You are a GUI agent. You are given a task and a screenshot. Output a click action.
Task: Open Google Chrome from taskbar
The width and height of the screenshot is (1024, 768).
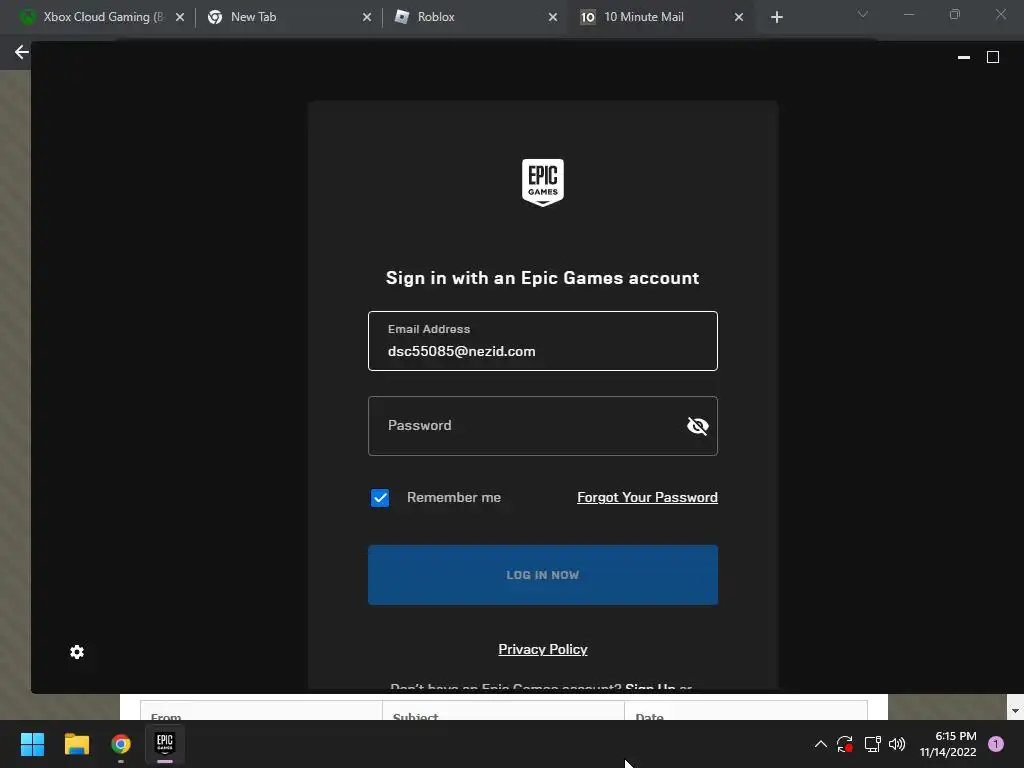coord(121,744)
